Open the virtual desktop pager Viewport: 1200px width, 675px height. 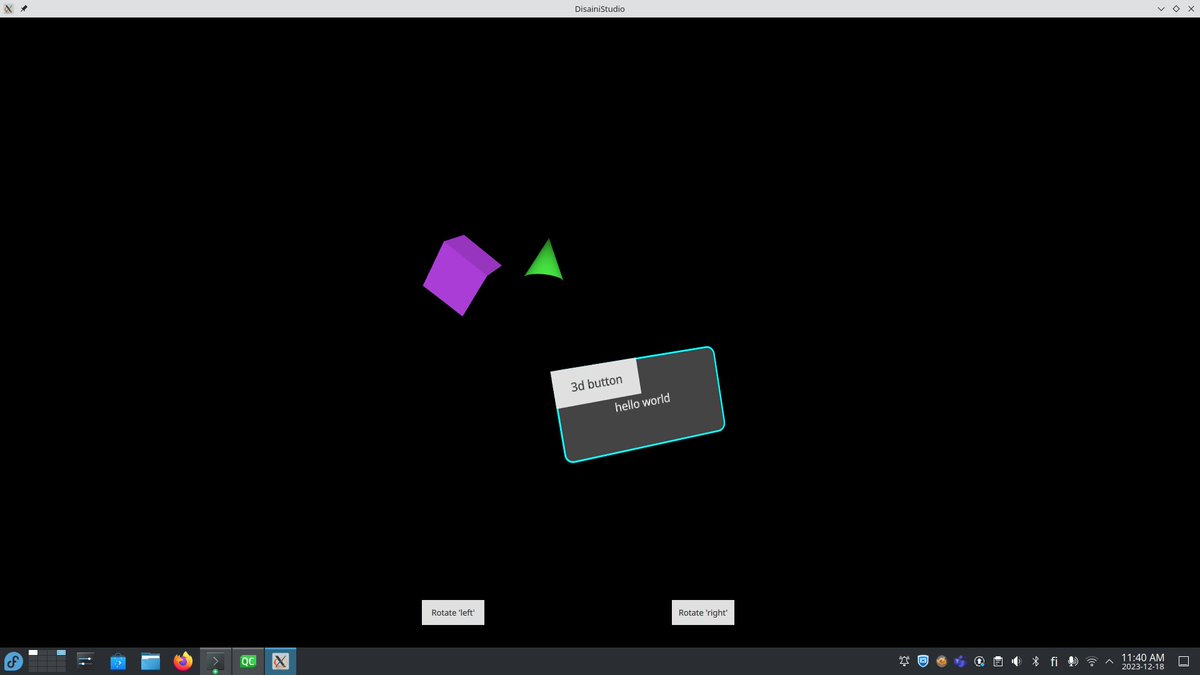47,661
